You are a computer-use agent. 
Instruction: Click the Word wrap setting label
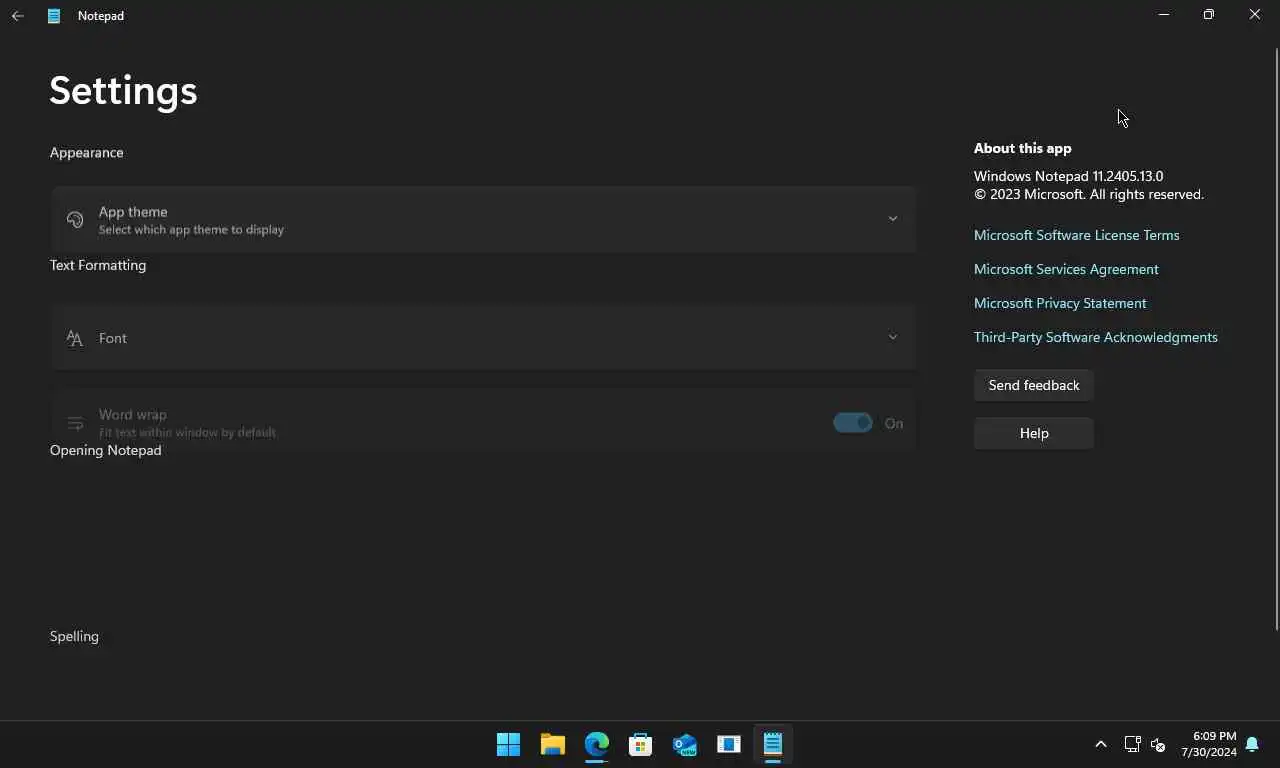click(133, 414)
